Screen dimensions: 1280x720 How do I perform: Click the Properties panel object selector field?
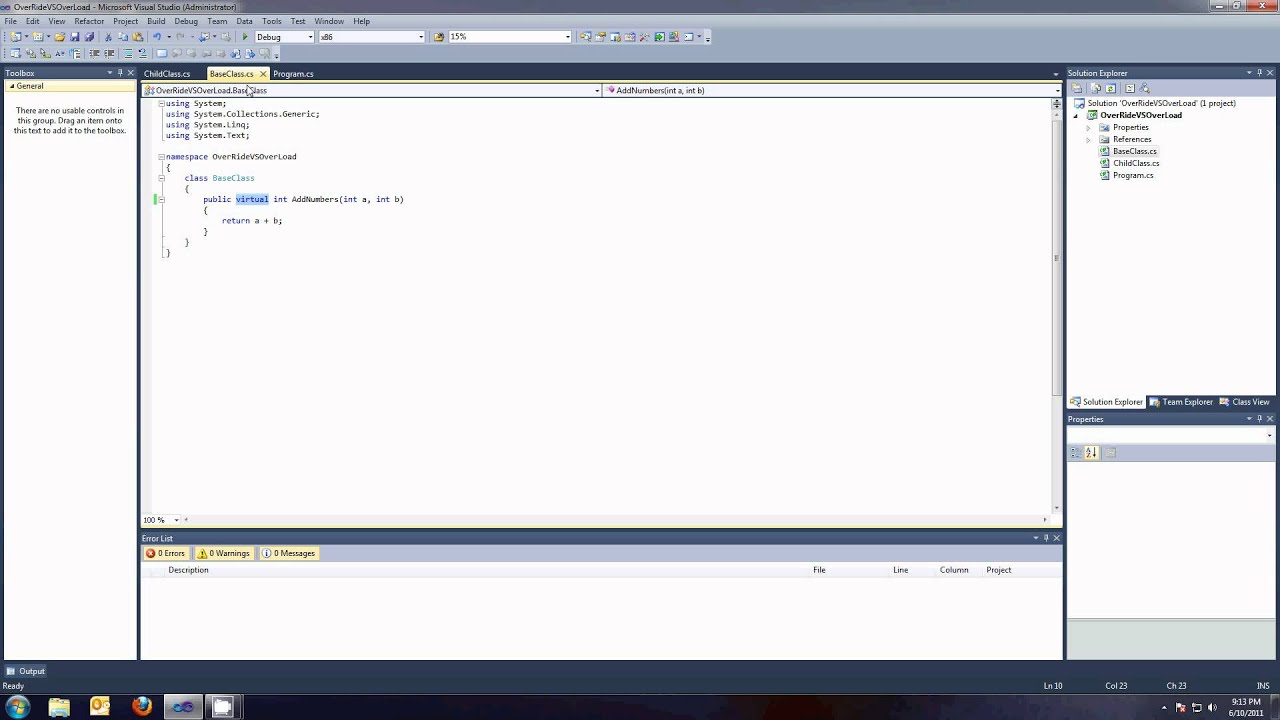1170,435
